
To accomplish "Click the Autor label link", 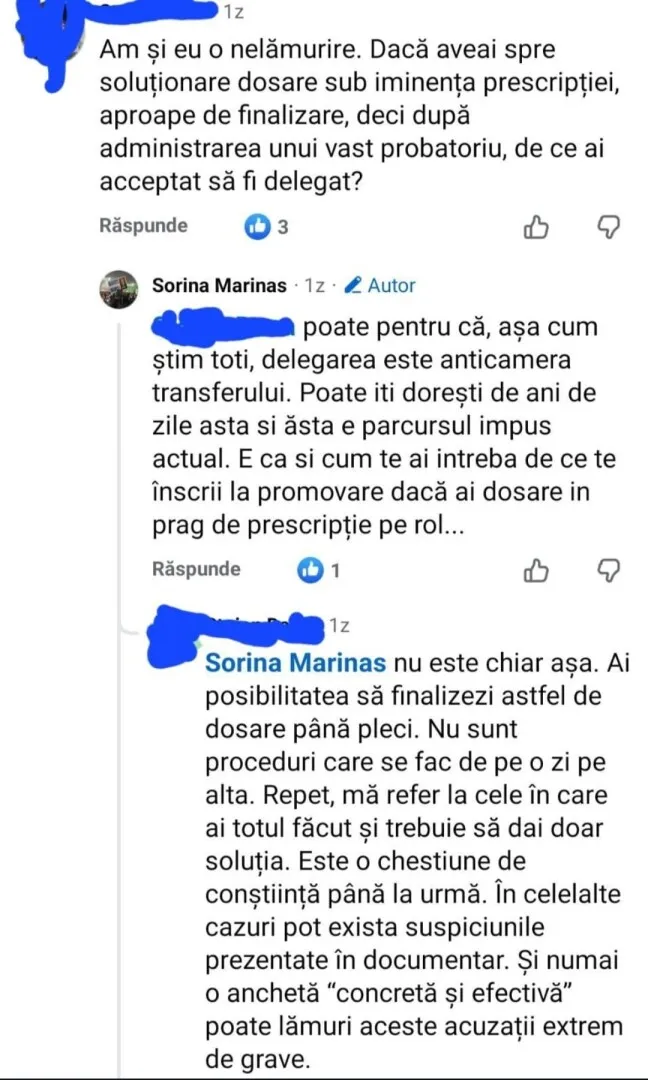I will (x=390, y=285).
